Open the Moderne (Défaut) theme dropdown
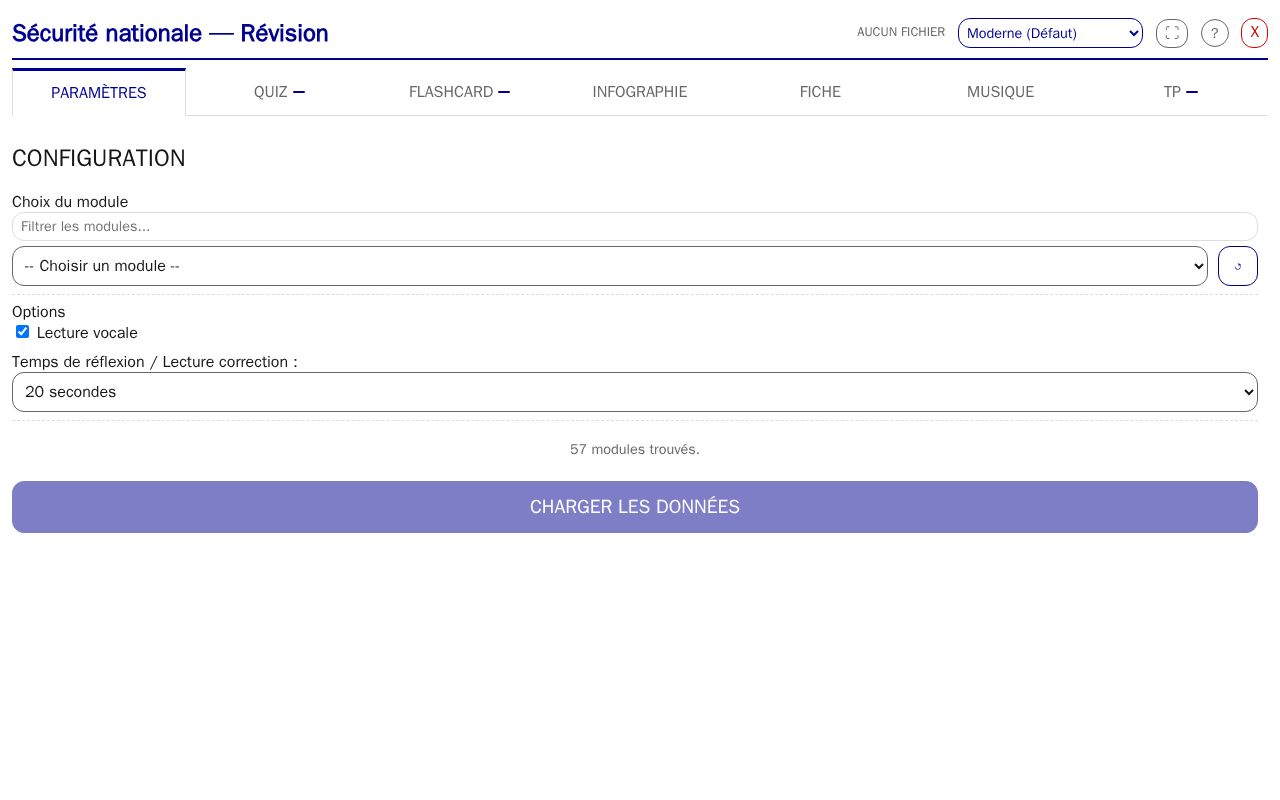This screenshot has width=1280, height=800. coord(1050,33)
